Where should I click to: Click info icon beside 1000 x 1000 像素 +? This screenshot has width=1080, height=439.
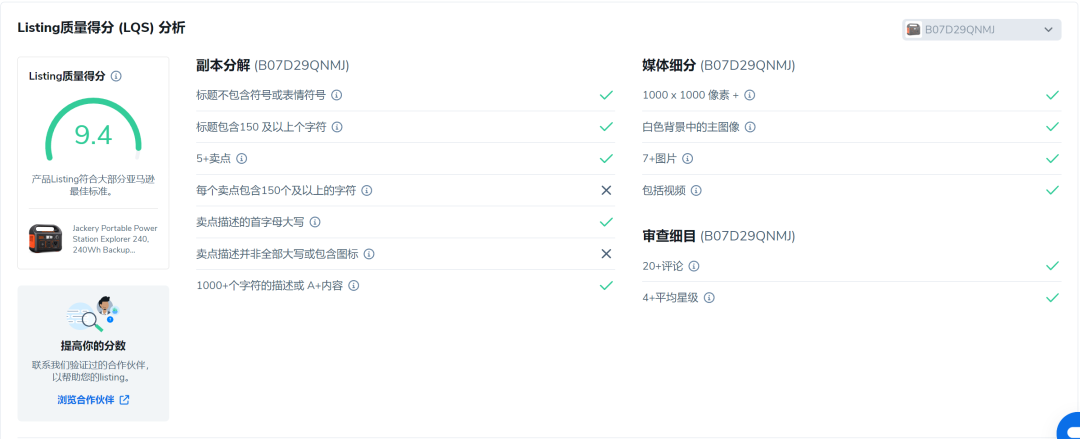tap(750, 95)
